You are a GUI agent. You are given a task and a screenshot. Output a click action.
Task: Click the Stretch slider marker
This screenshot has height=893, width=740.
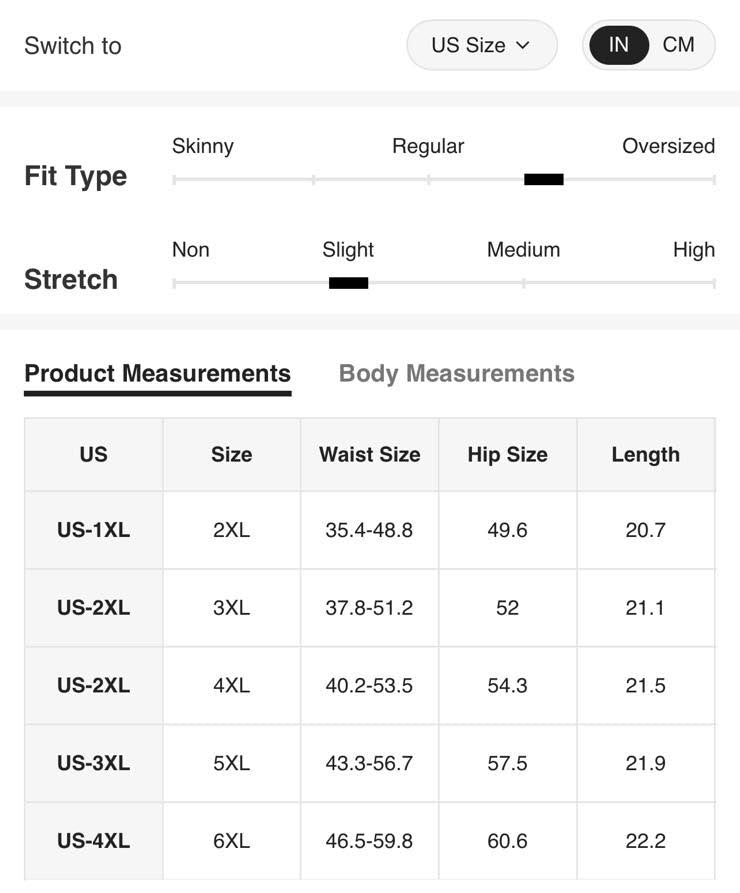(348, 283)
